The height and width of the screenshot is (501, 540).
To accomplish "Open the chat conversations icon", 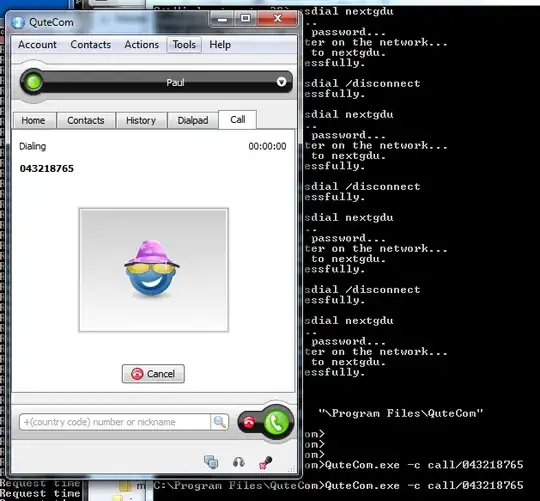I will coord(211,462).
